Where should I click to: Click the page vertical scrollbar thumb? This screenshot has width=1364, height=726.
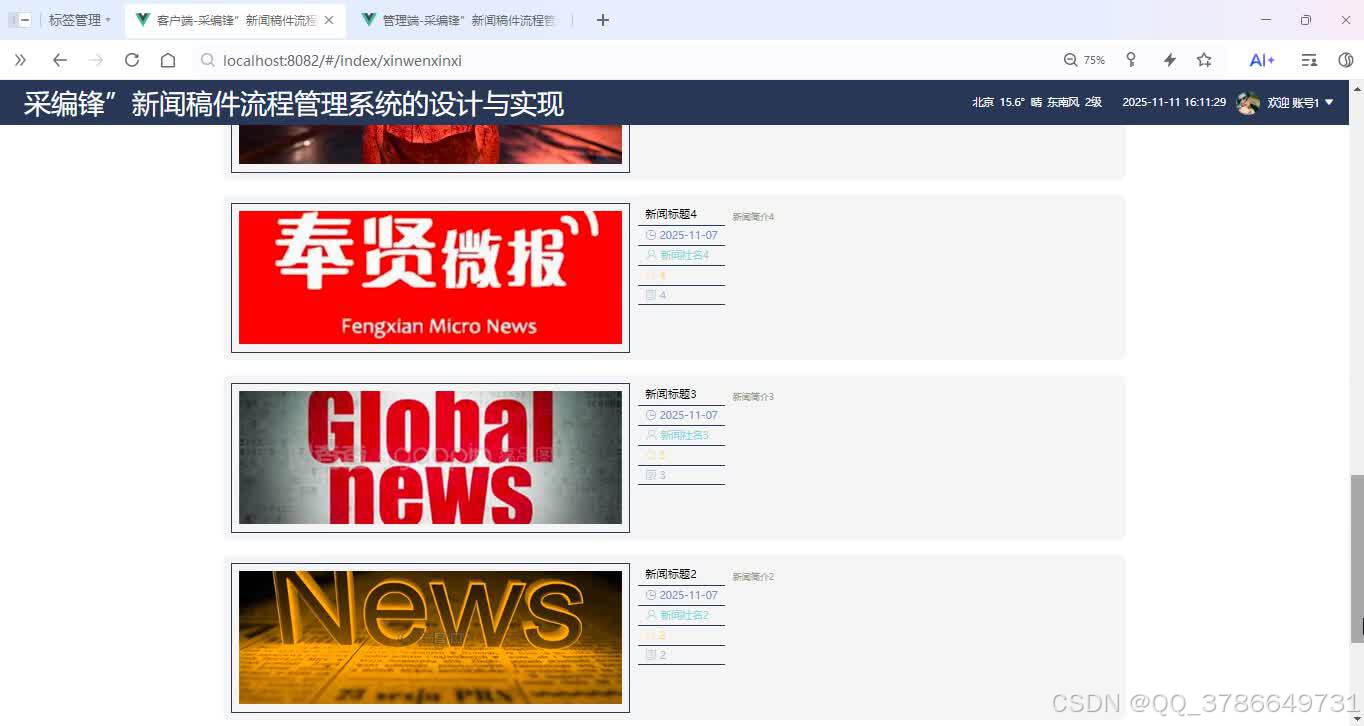1357,558
